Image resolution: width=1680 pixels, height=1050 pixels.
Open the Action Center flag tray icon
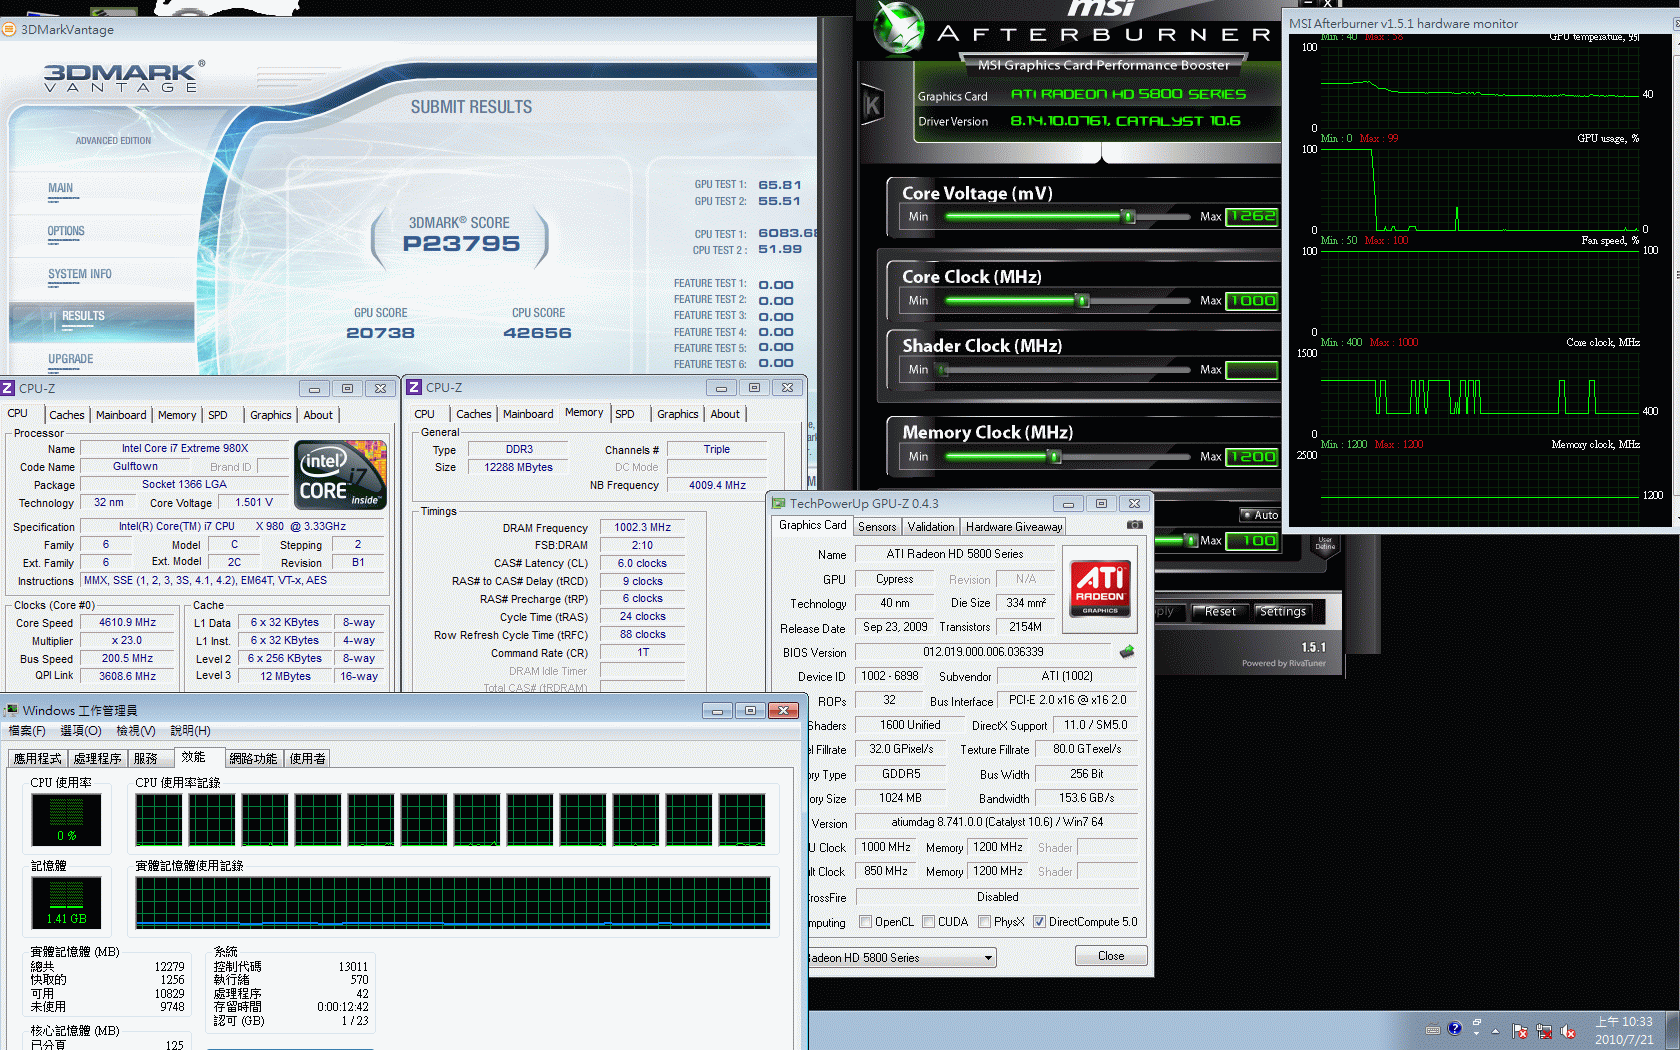click(1520, 1031)
